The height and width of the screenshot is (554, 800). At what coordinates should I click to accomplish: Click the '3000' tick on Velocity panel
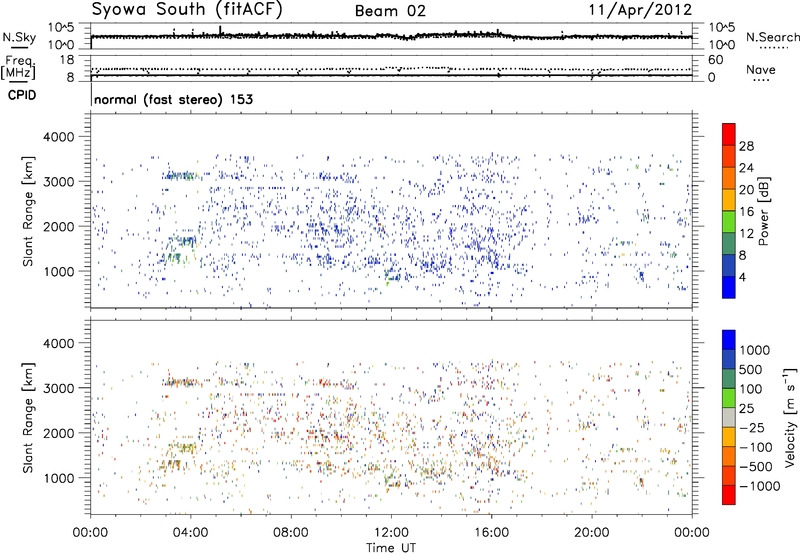(58, 388)
